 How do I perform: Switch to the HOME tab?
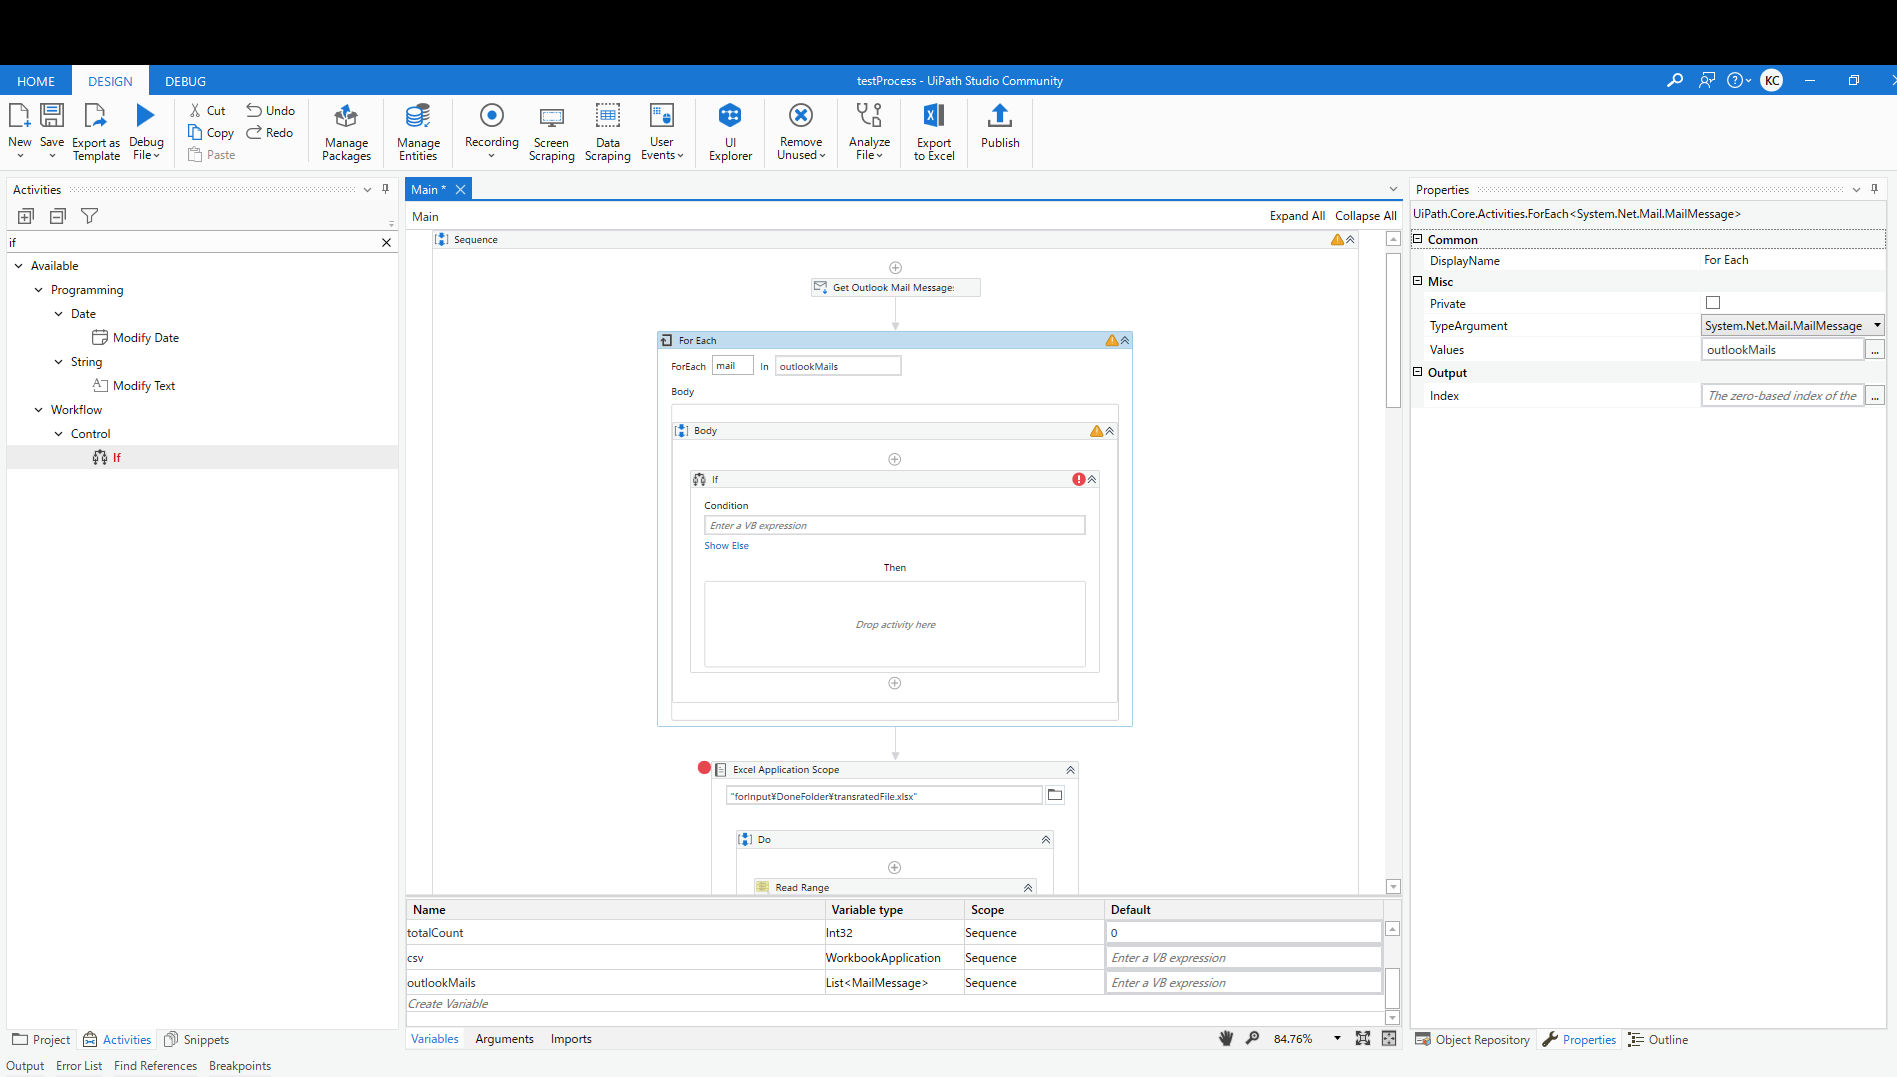tap(36, 81)
